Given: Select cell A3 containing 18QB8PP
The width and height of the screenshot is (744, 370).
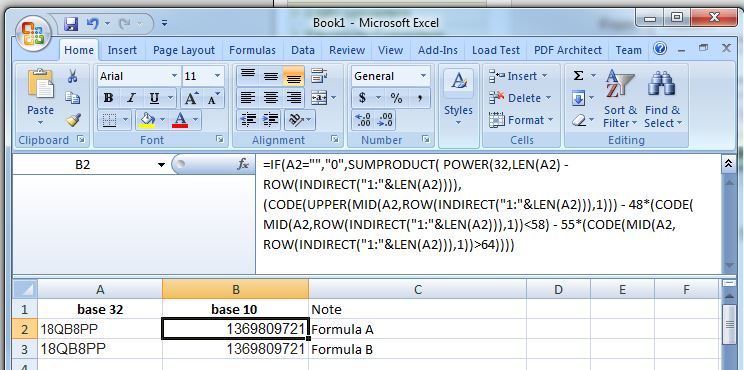Looking at the screenshot, I should 100,349.
